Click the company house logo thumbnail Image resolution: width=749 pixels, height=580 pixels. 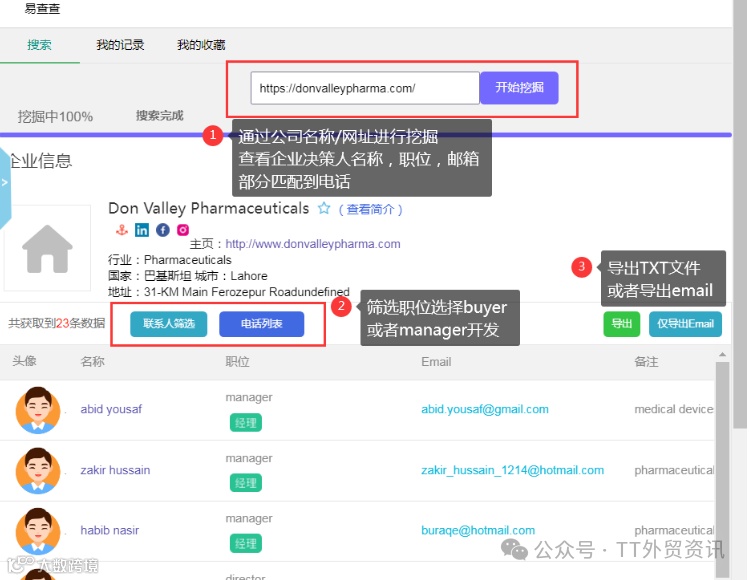(x=47, y=248)
